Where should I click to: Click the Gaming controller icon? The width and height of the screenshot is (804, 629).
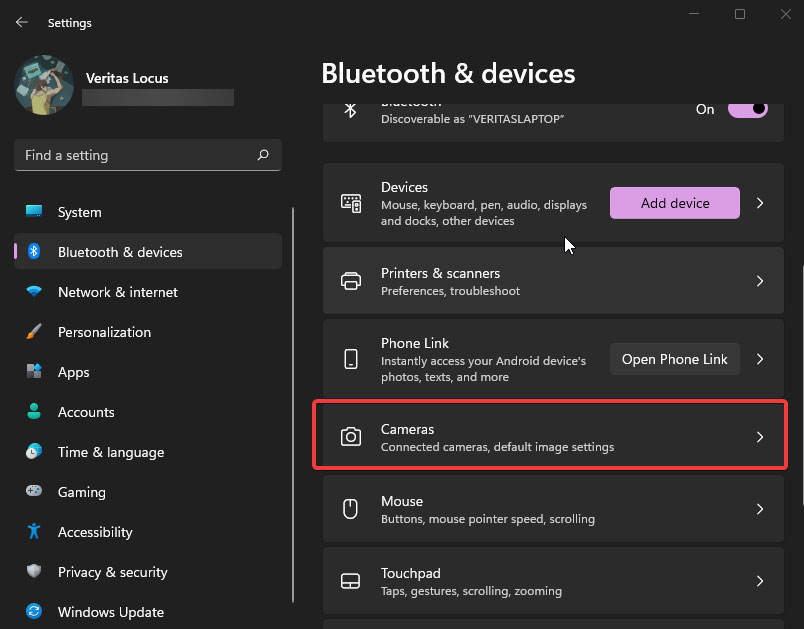coord(34,492)
